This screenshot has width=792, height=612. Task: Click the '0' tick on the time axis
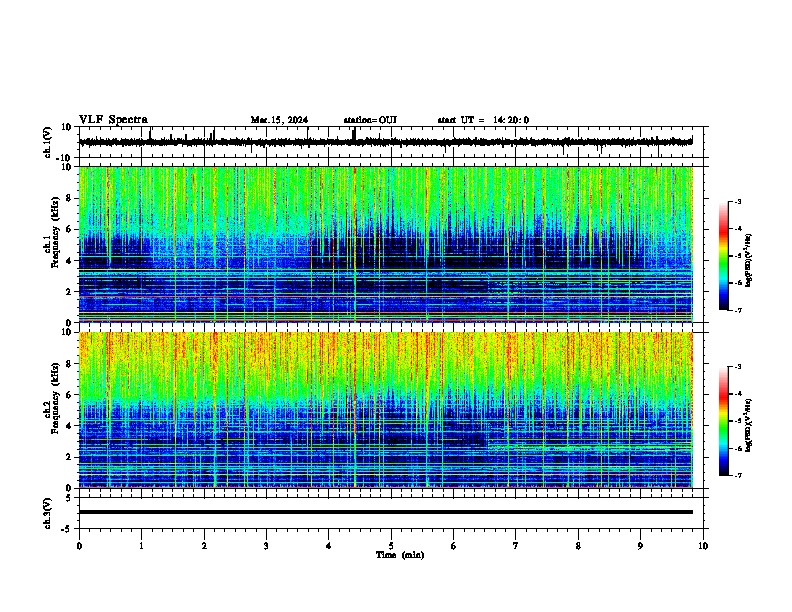click(79, 546)
